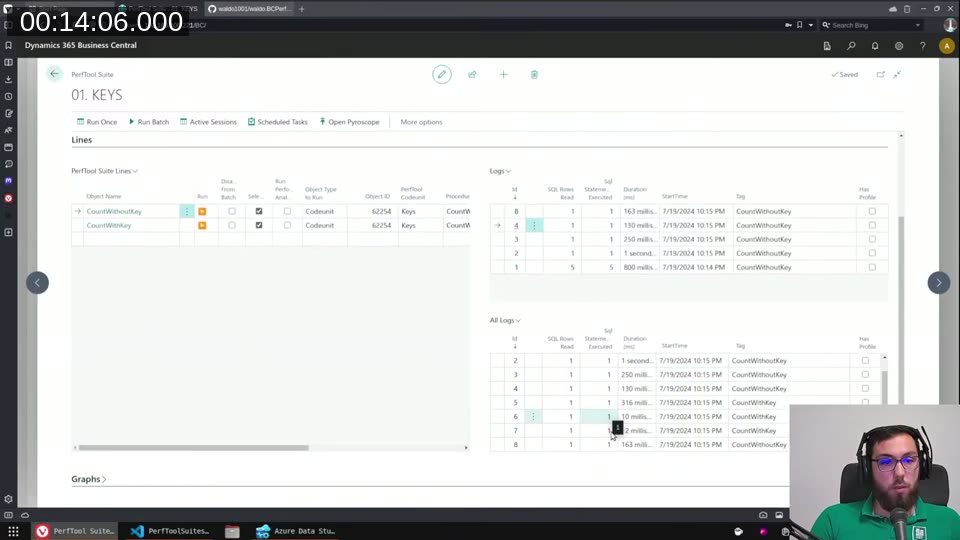Open the taskbar apps grid icon
This screenshot has width=960, height=540.
coord(13,531)
